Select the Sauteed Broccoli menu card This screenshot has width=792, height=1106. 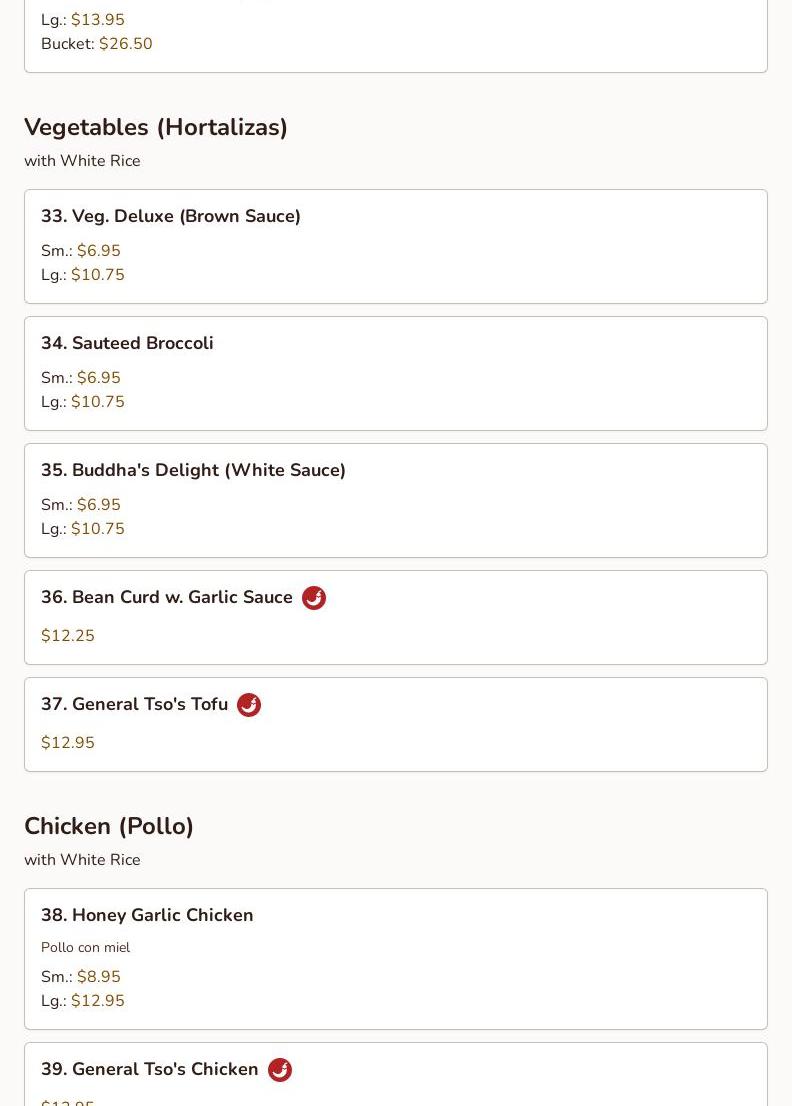coord(396,373)
